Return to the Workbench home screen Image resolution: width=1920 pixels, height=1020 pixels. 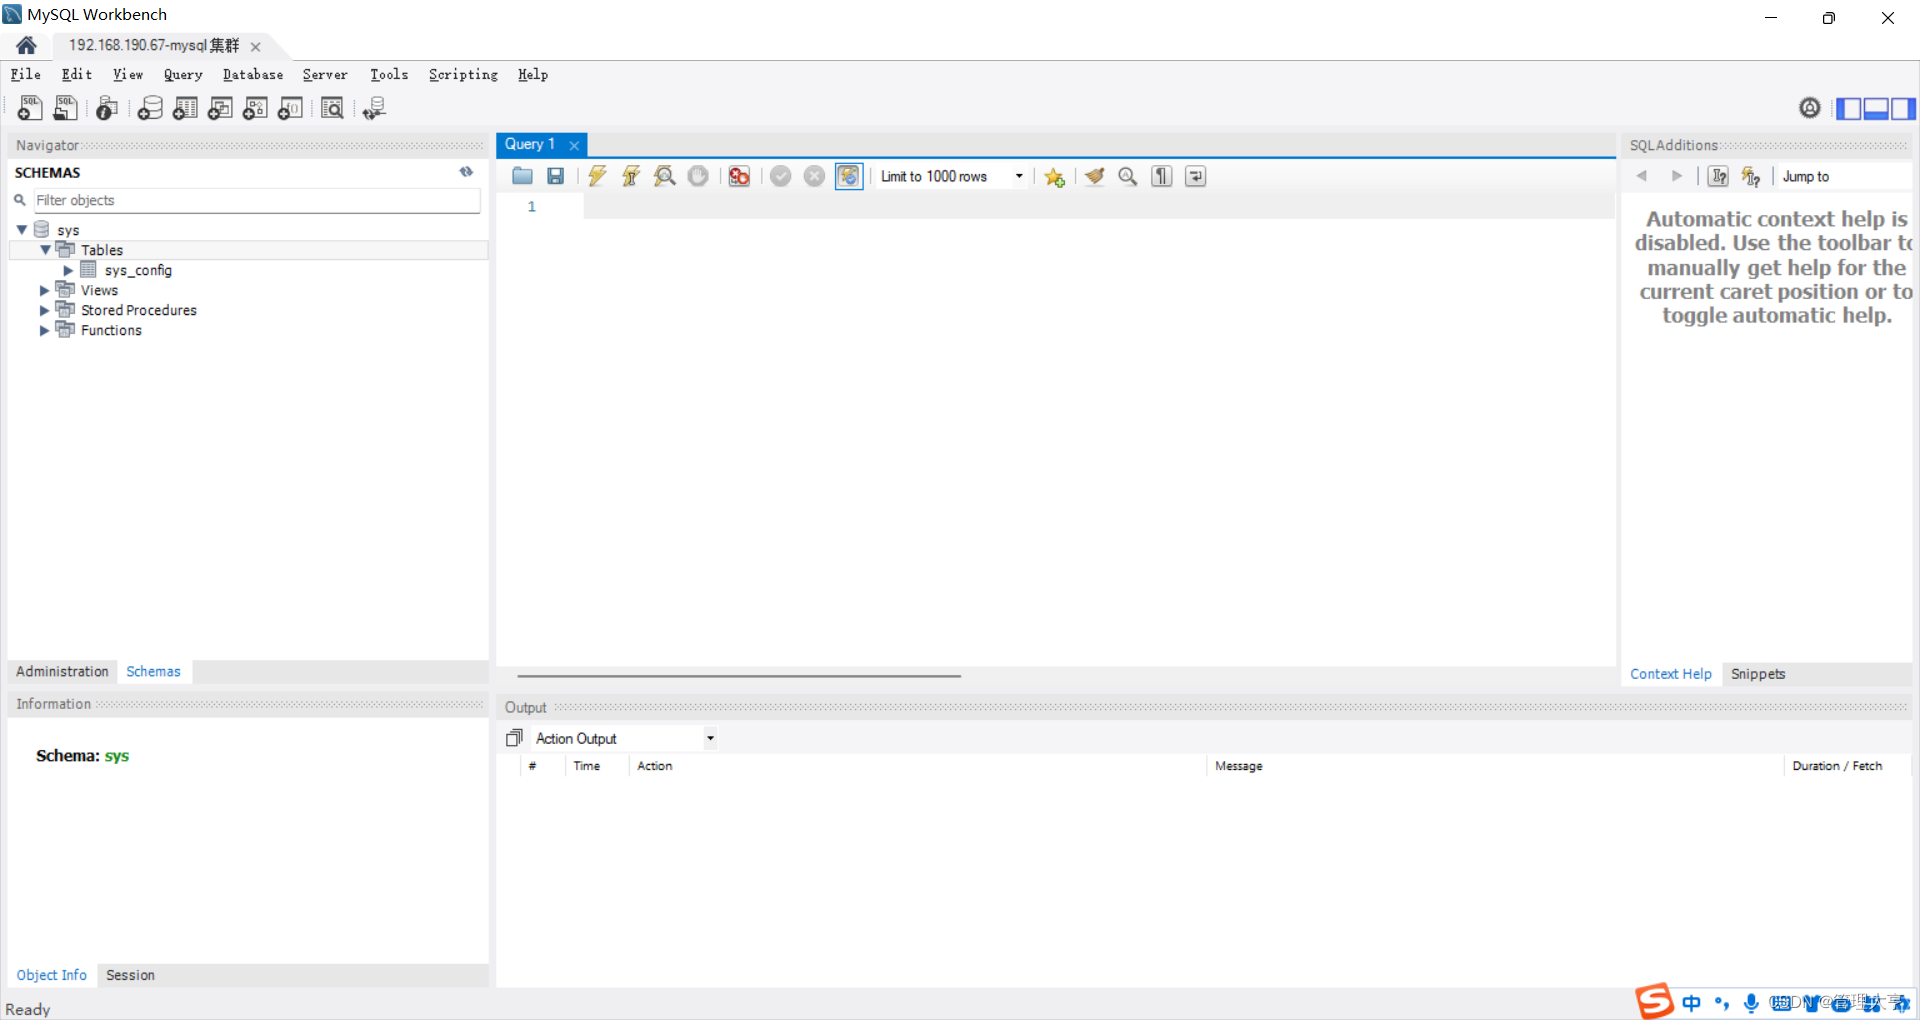[25, 45]
